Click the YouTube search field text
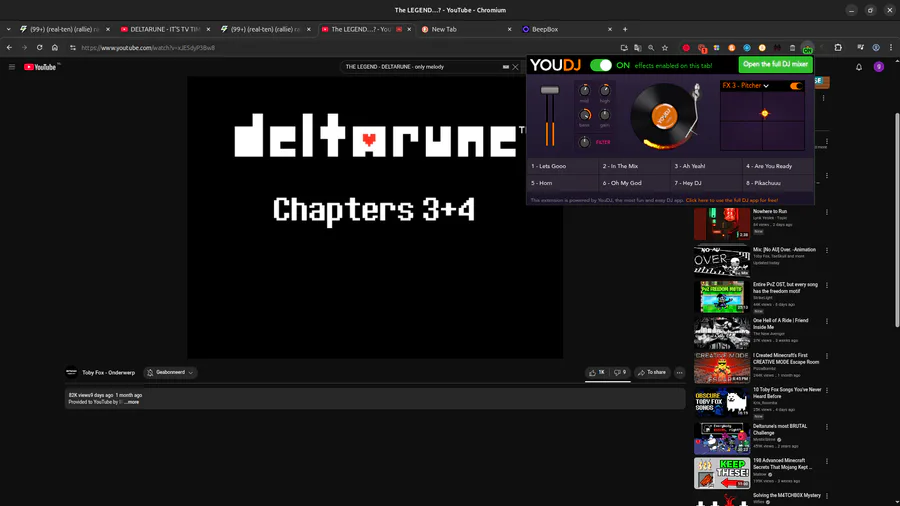The image size is (900, 506). pyautogui.click(x=394, y=67)
